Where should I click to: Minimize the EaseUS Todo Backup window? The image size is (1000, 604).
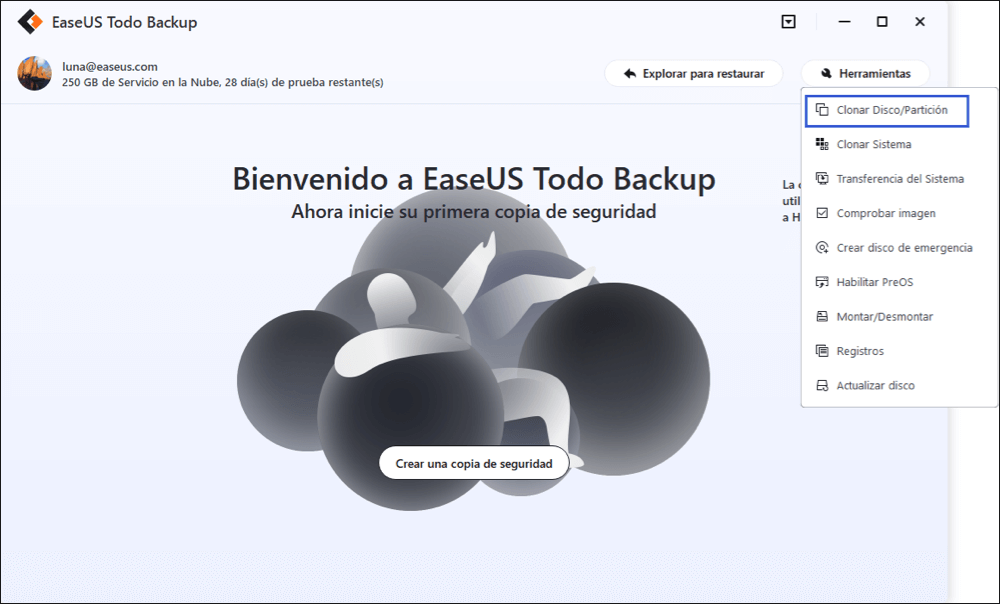point(844,22)
